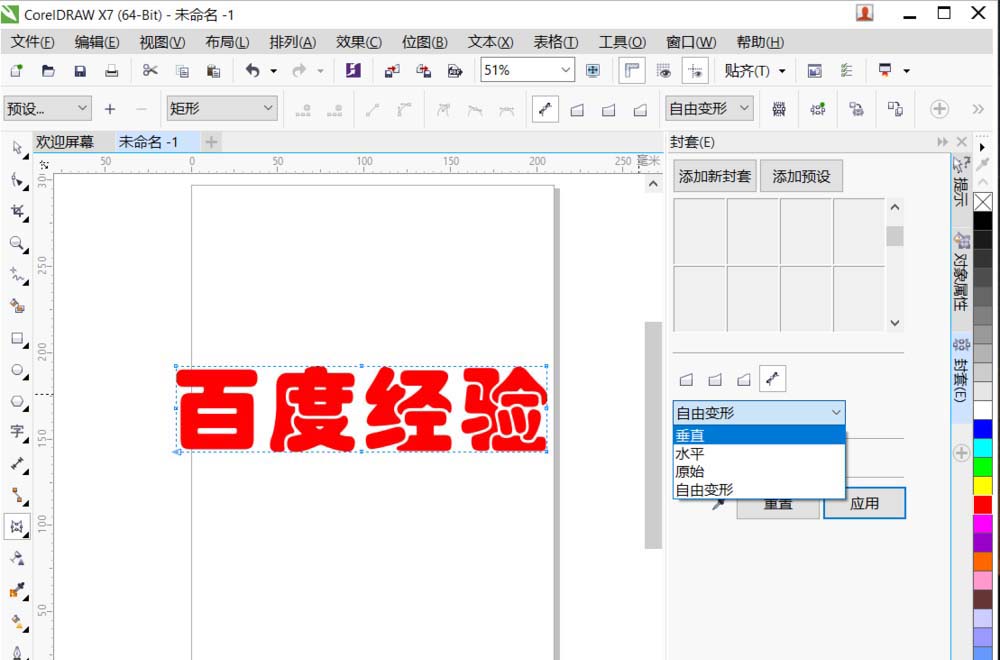Click the Publish to PDF icon

pyautogui.click(x=455, y=71)
